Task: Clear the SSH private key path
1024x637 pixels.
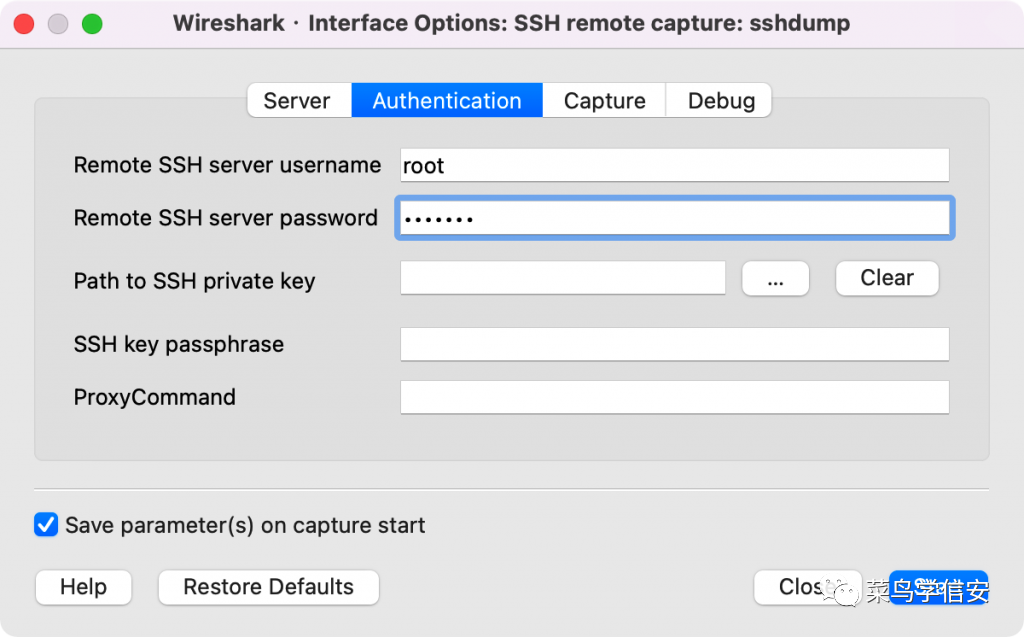Action: 887,278
